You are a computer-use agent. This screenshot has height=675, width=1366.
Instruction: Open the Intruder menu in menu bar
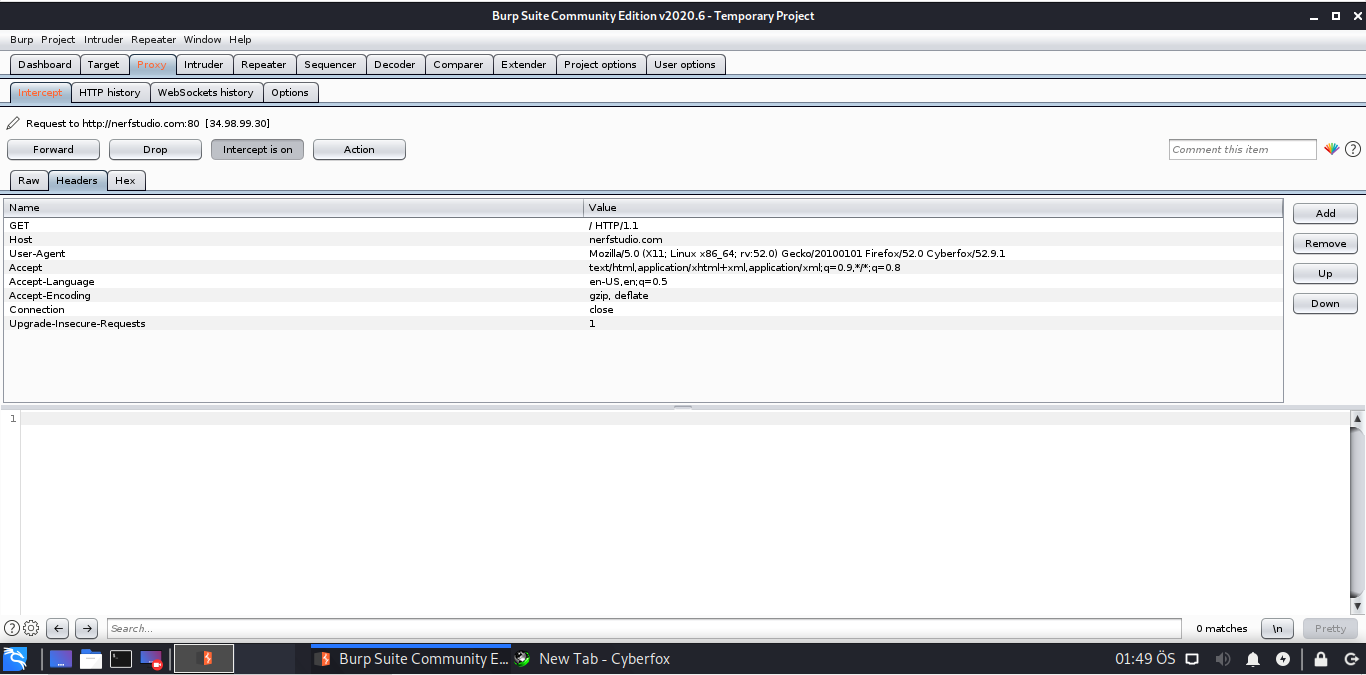103,39
